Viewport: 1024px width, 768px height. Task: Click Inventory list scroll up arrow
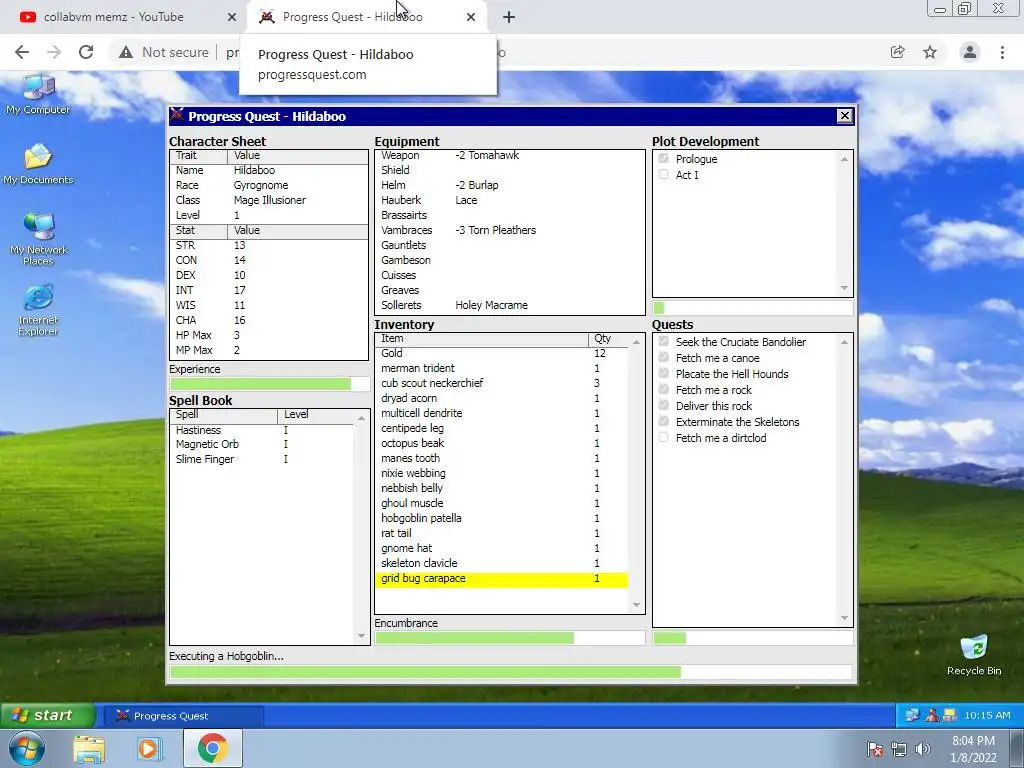pos(637,342)
